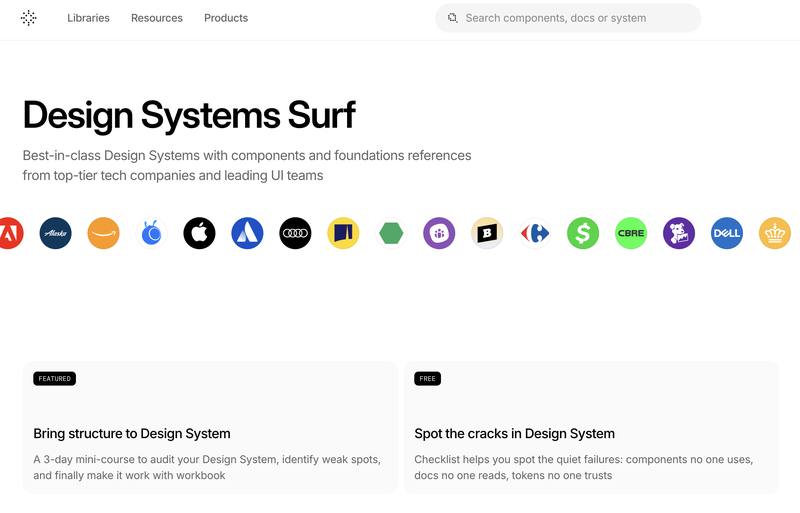Open the Cash App dollar logo
This screenshot has width=800, height=513.
click(583, 233)
